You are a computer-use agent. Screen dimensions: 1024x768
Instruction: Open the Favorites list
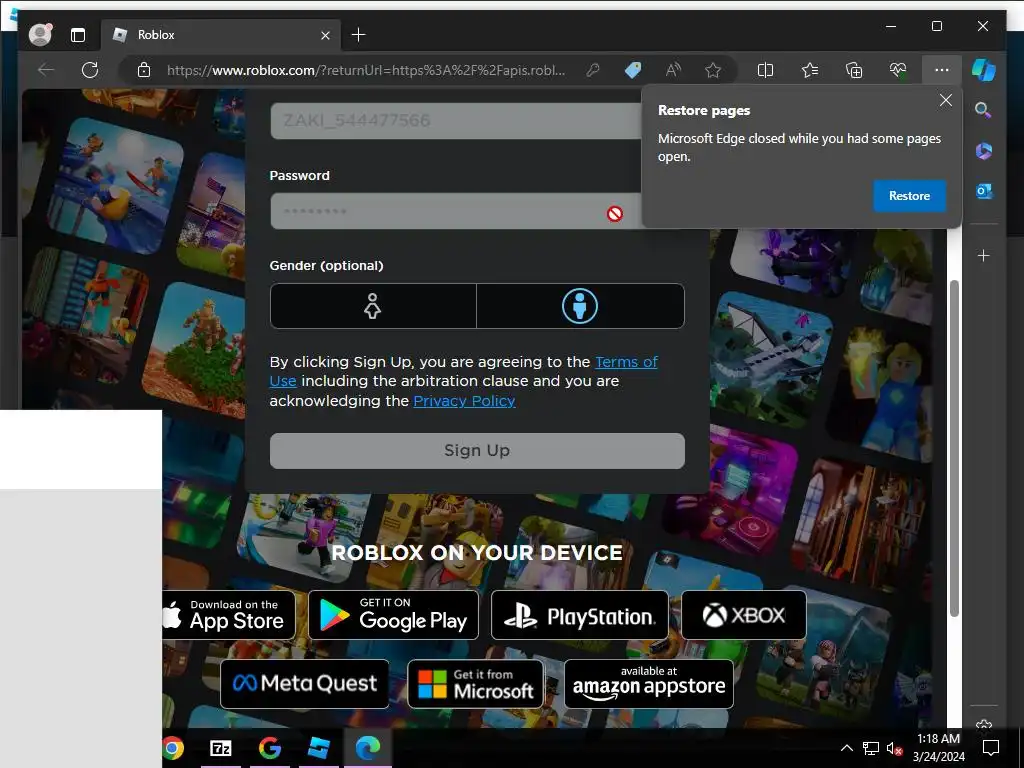(810, 70)
